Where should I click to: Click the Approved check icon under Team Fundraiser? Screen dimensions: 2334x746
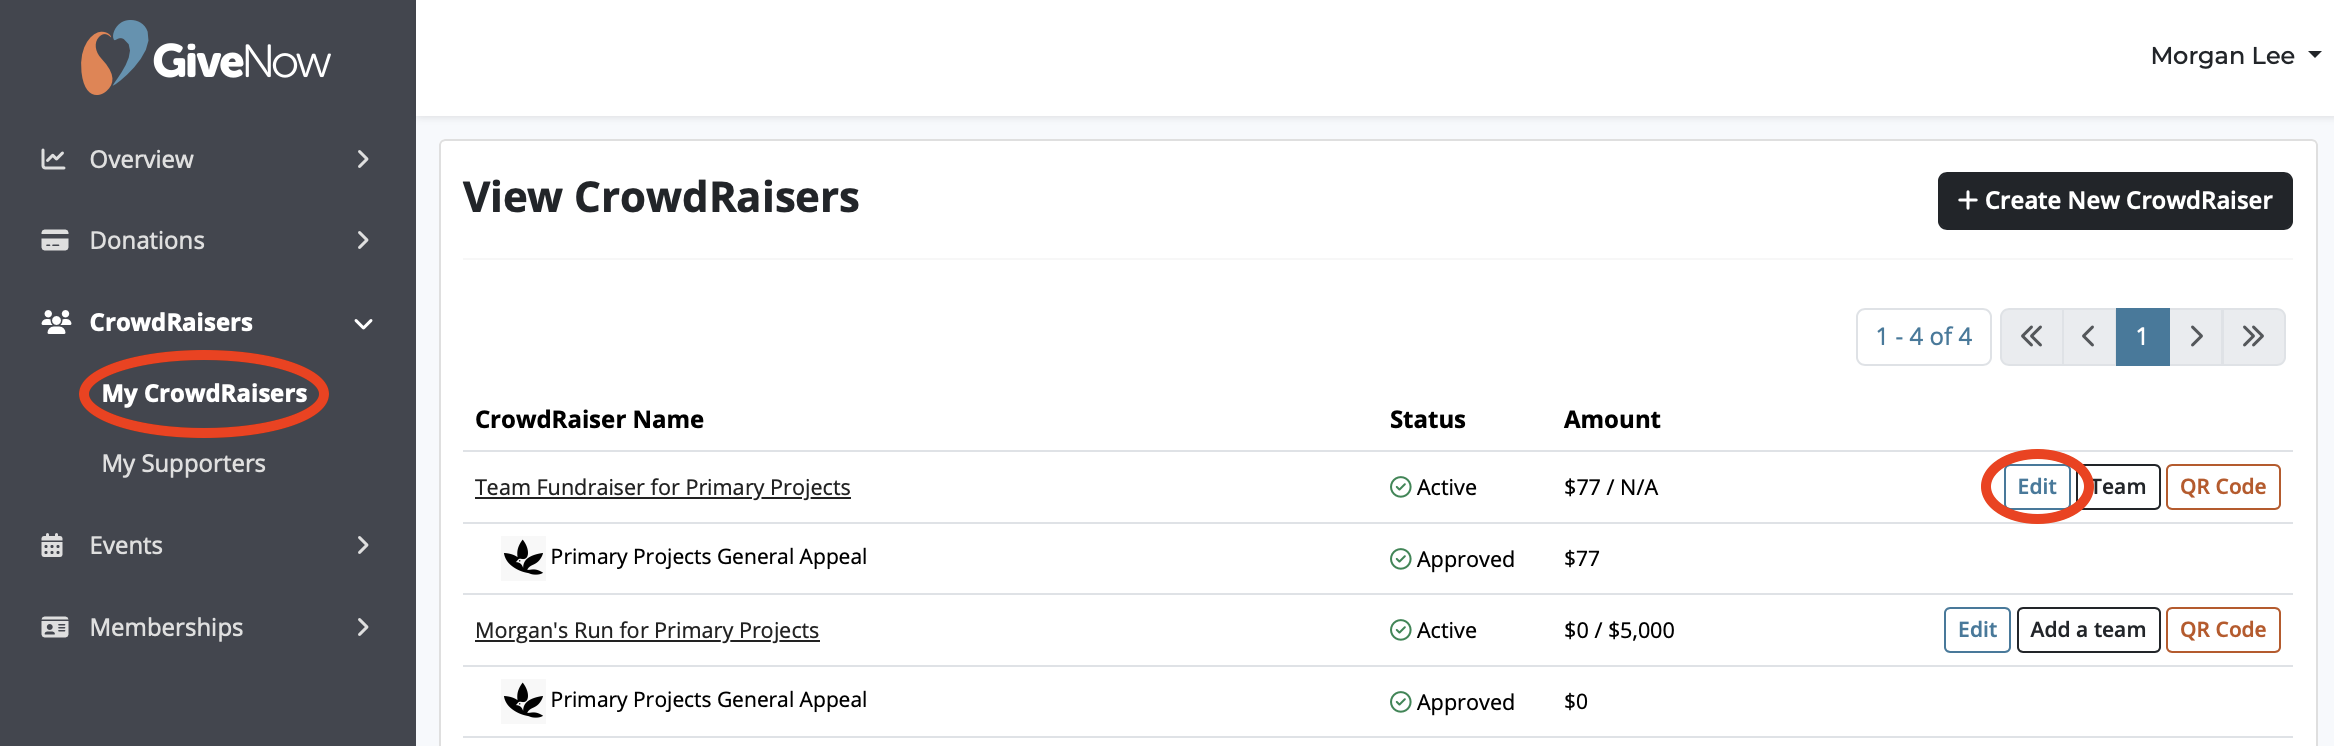1400,559
